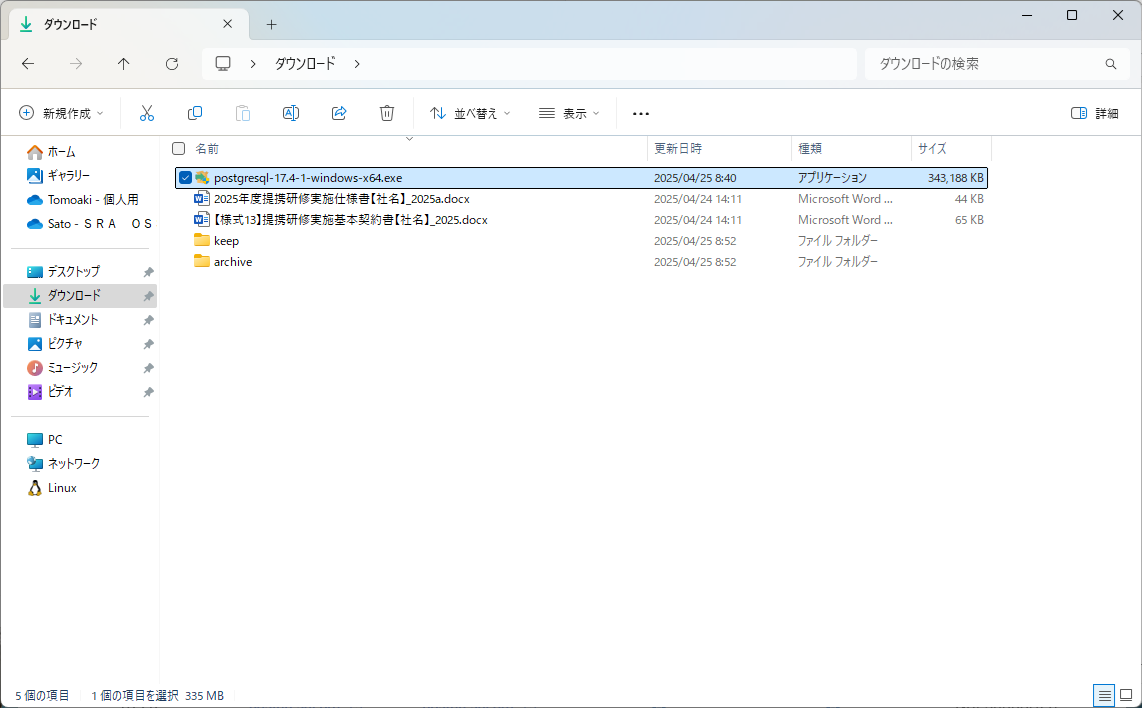Open the See more (...) menu

(640, 113)
